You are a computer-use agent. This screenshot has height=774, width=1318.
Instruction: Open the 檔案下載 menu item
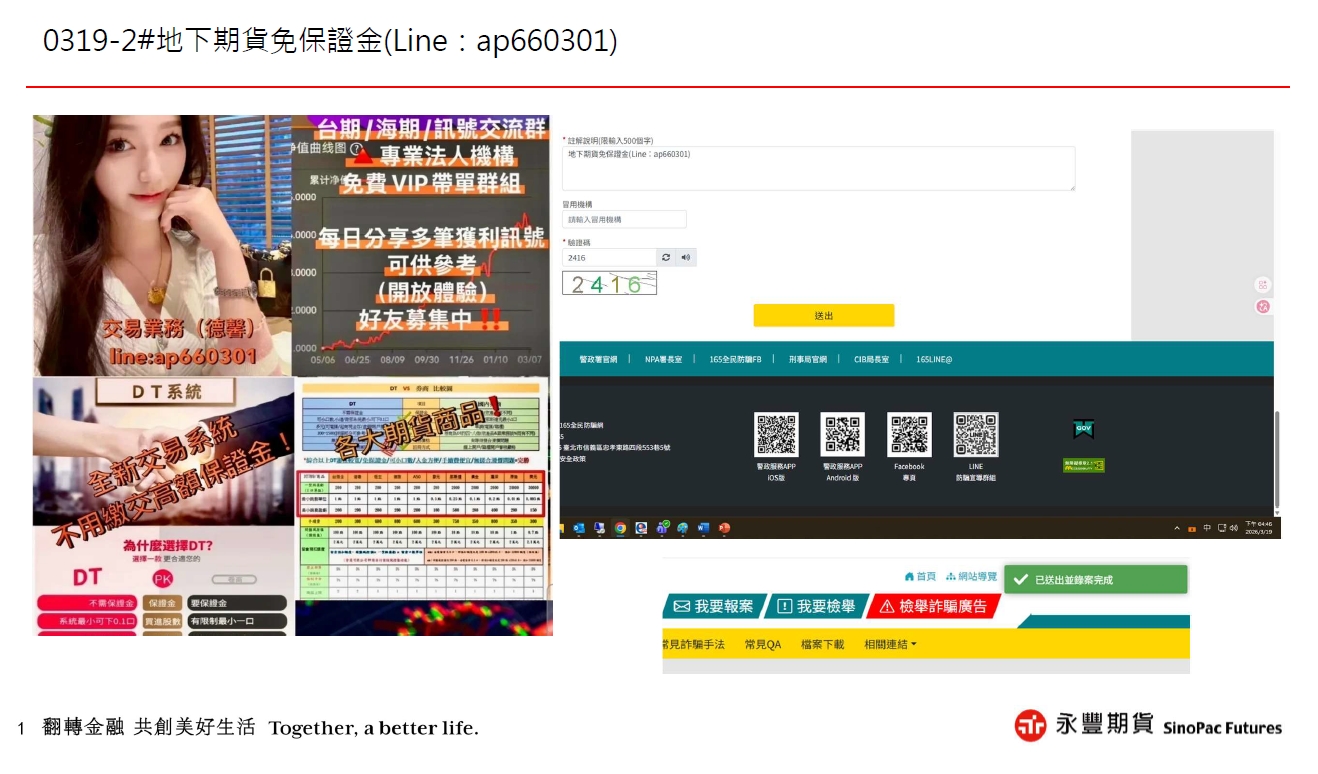(822, 645)
